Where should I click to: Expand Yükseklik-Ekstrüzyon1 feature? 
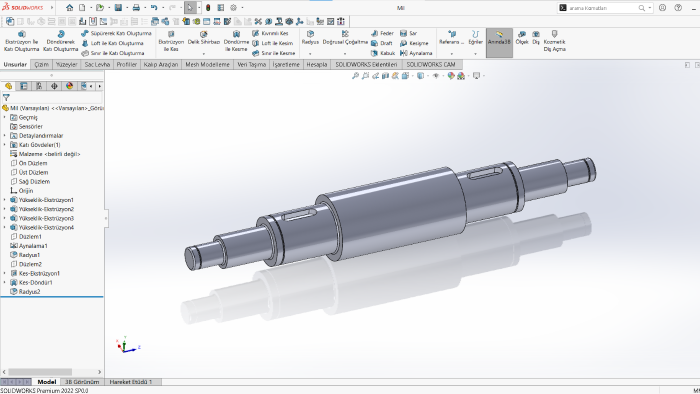tap(4, 200)
